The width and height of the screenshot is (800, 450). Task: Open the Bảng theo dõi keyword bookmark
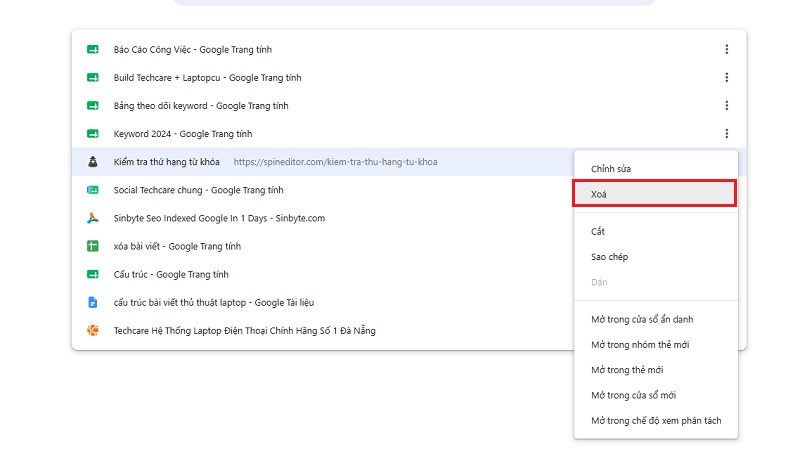201,106
